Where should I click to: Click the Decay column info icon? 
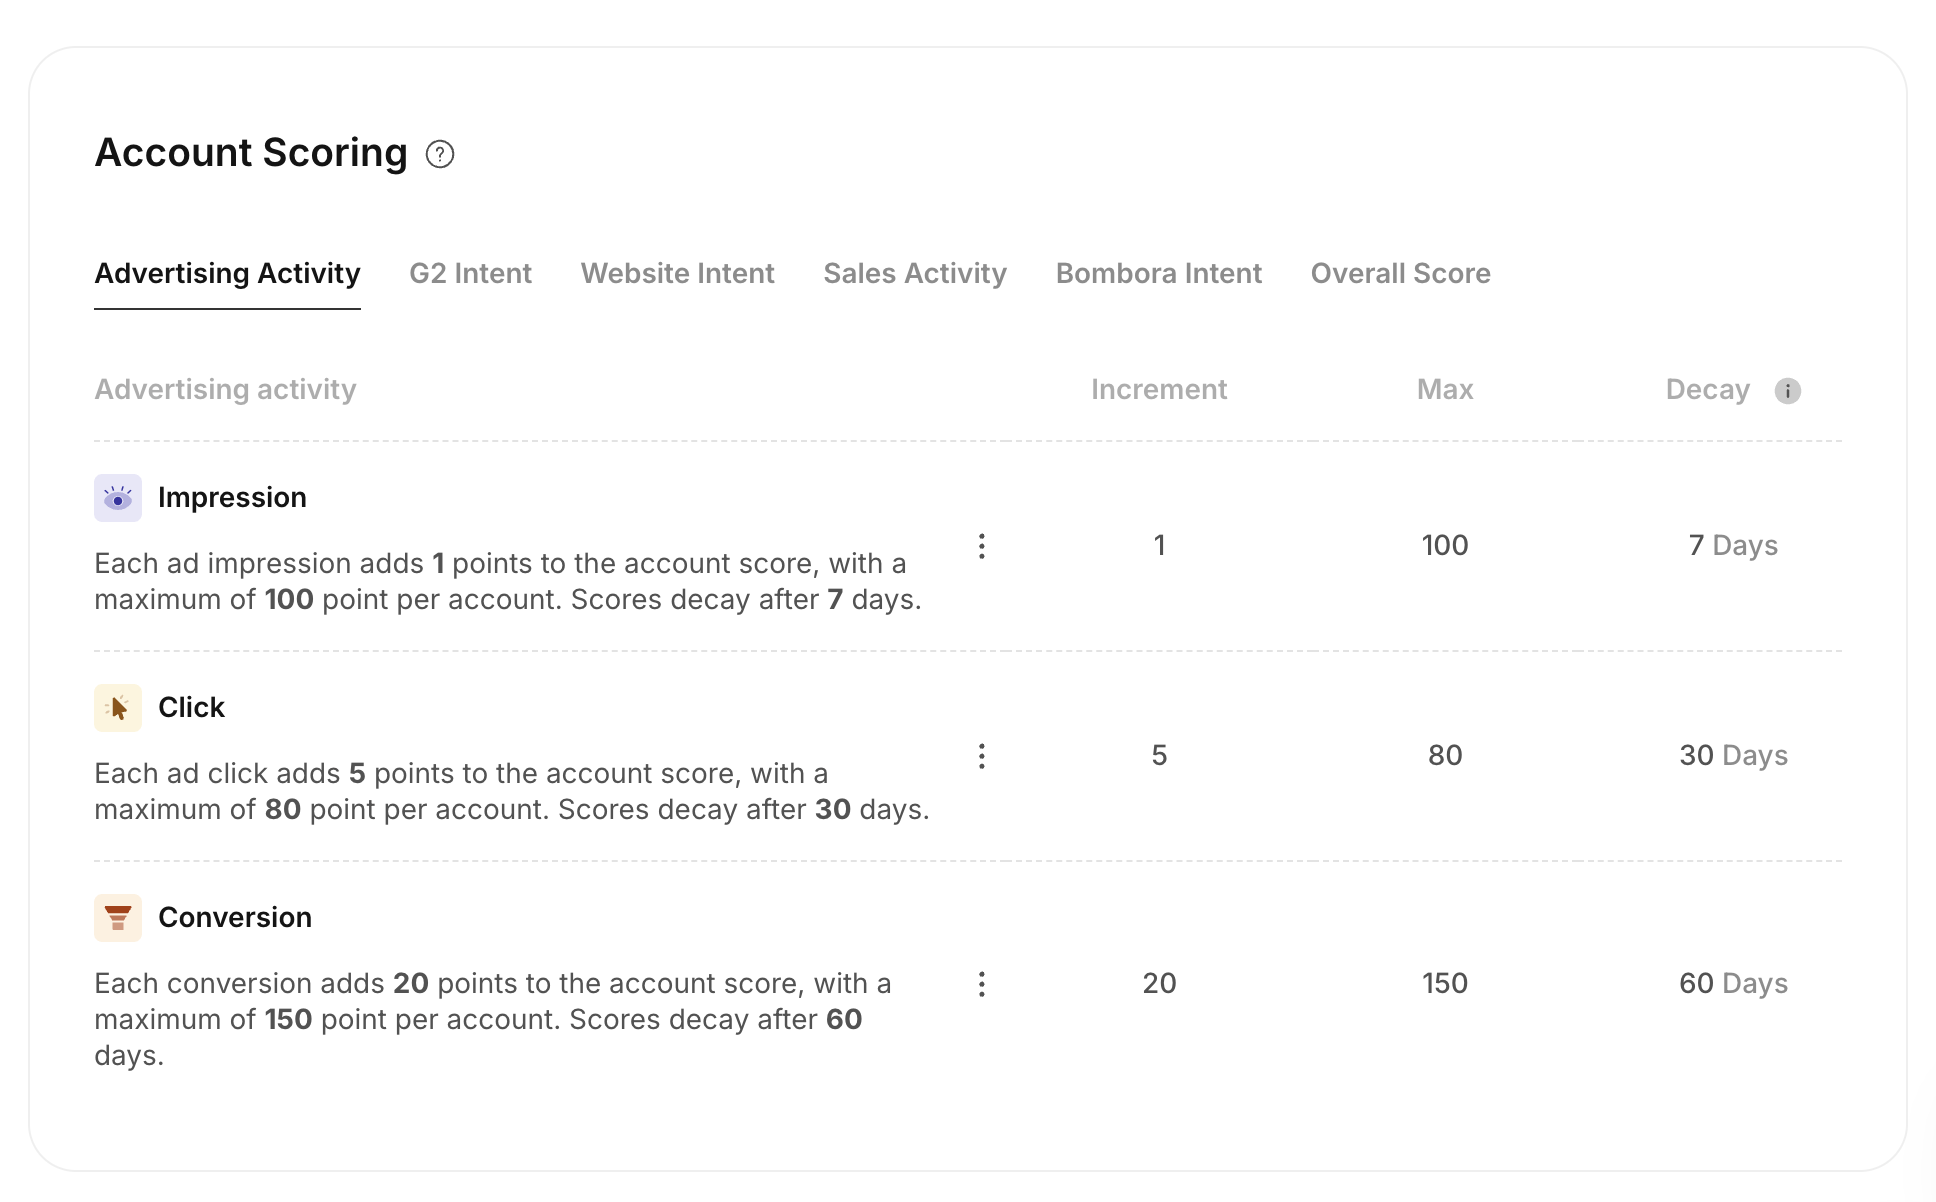point(1788,391)
